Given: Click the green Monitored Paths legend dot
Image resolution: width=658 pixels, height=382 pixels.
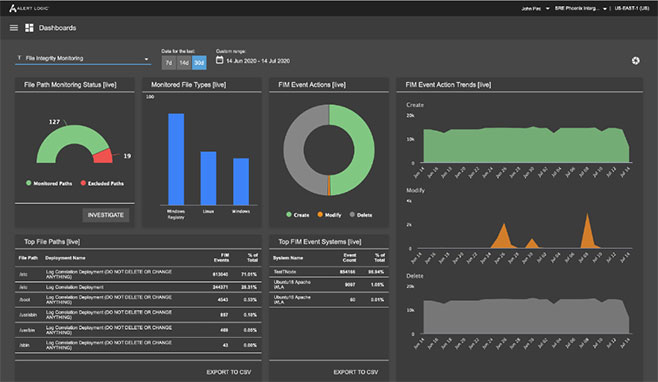Looking at the screenshot, I should pyautogui.click(x=29, y=183).
